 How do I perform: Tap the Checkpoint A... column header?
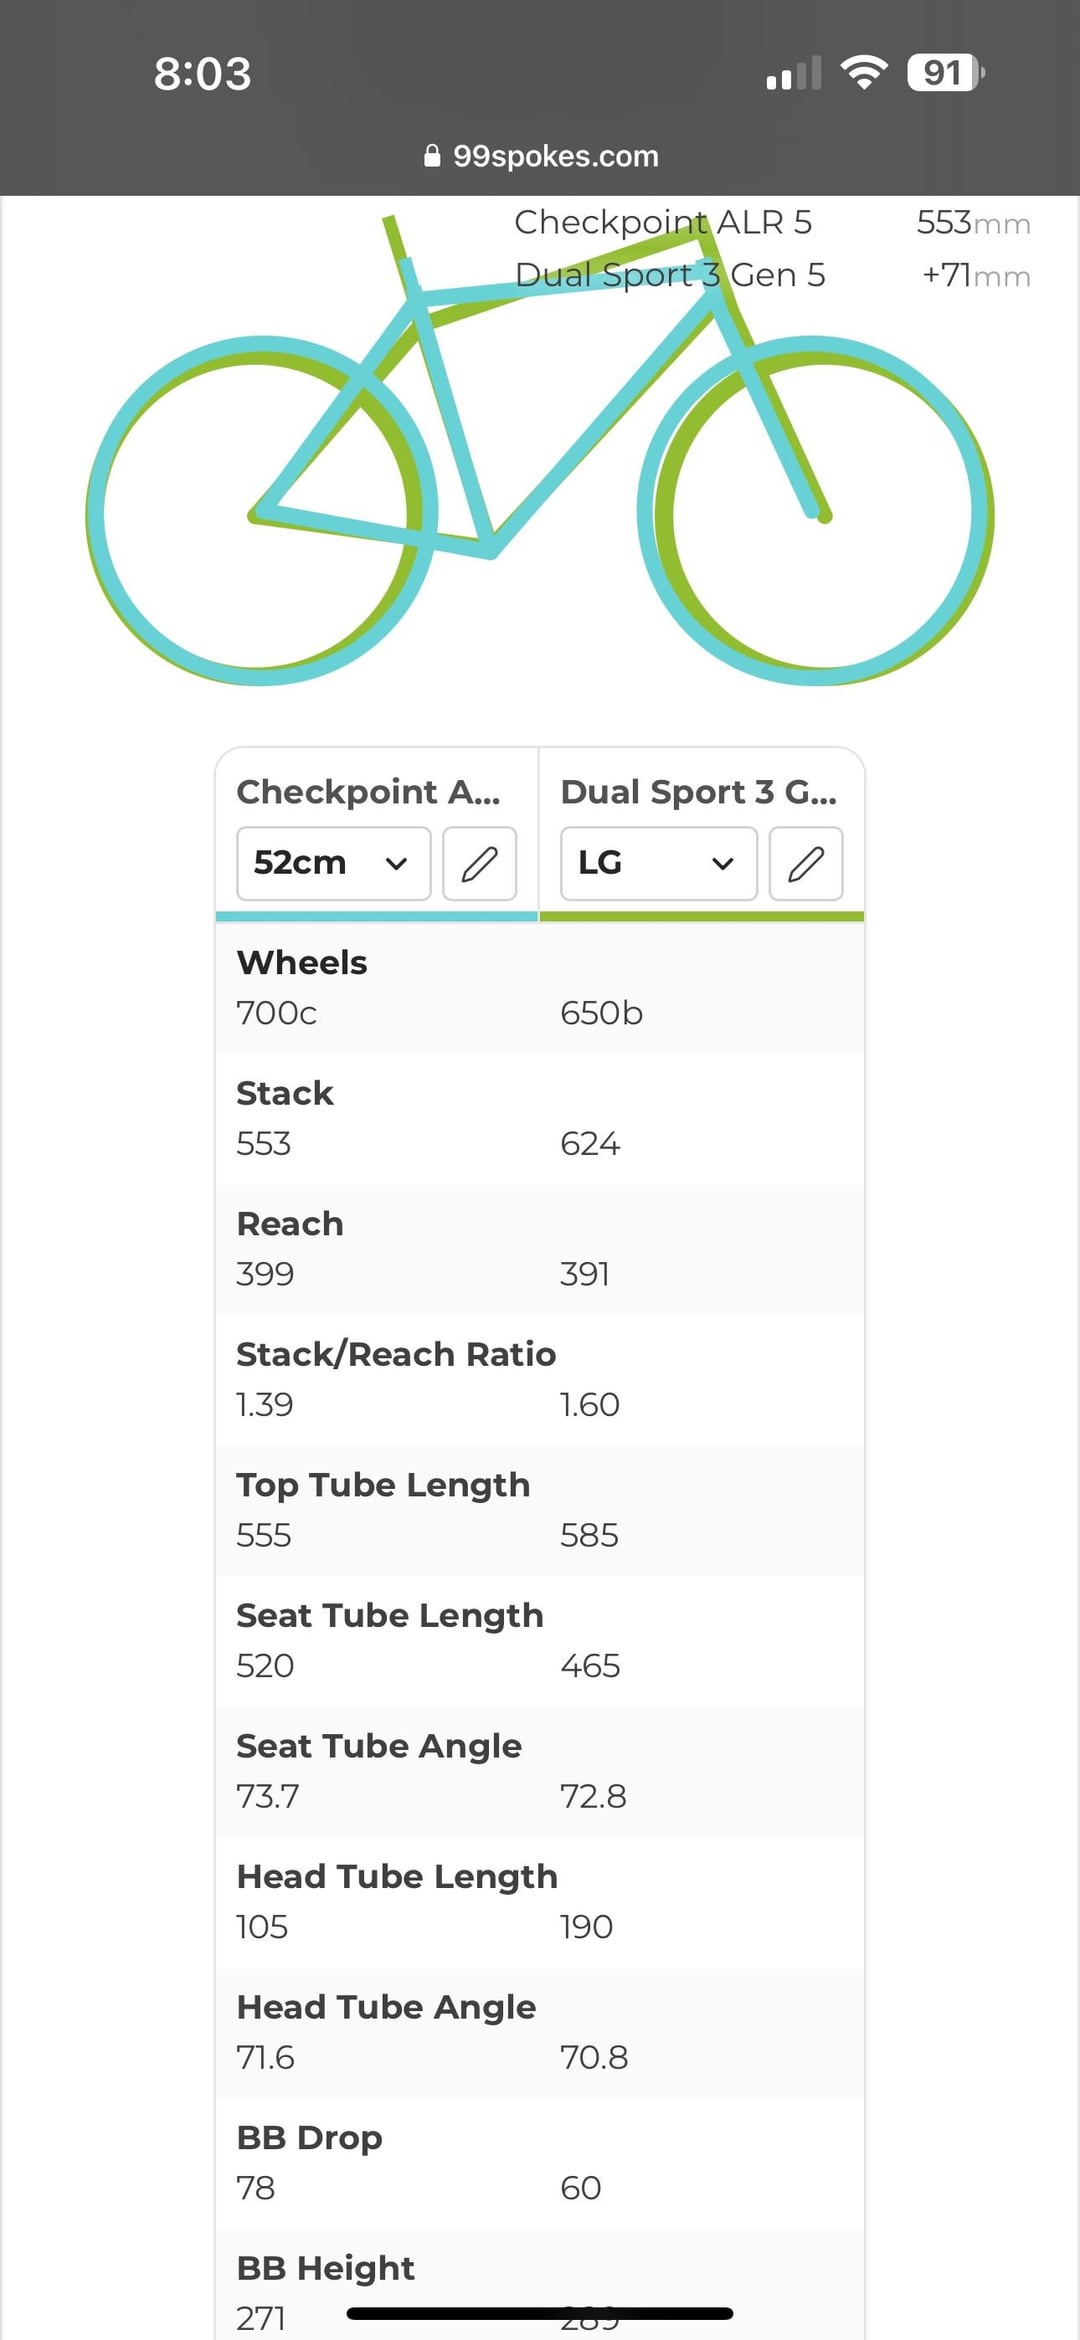(x=368, y=792)
